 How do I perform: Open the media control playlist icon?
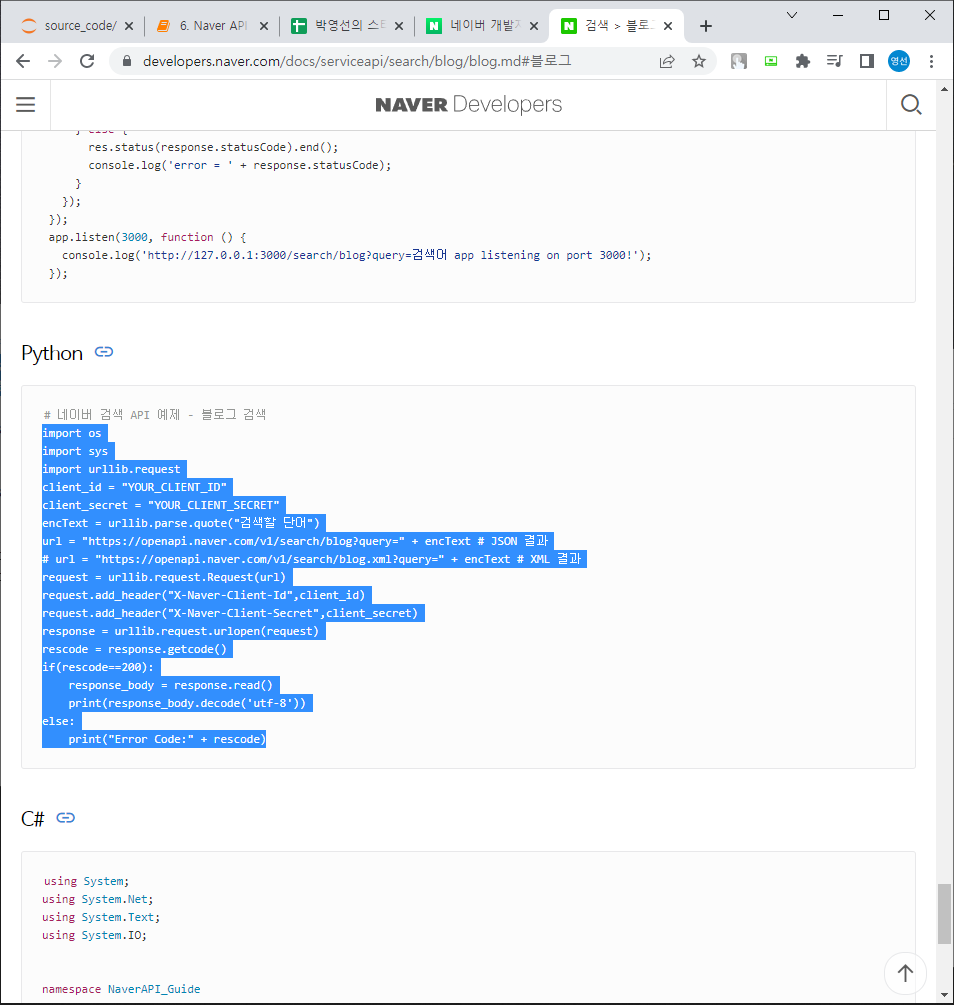pos(835,61)
